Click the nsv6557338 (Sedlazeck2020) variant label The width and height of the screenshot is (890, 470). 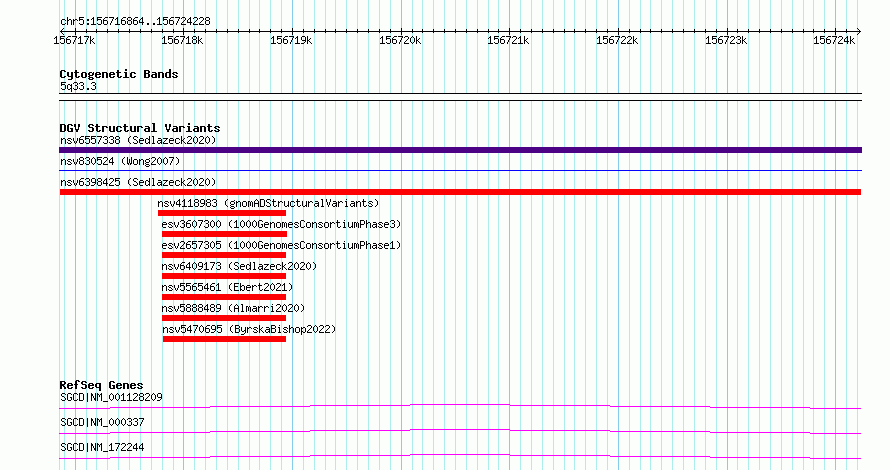pyautogui.click(x=138, y=140)
